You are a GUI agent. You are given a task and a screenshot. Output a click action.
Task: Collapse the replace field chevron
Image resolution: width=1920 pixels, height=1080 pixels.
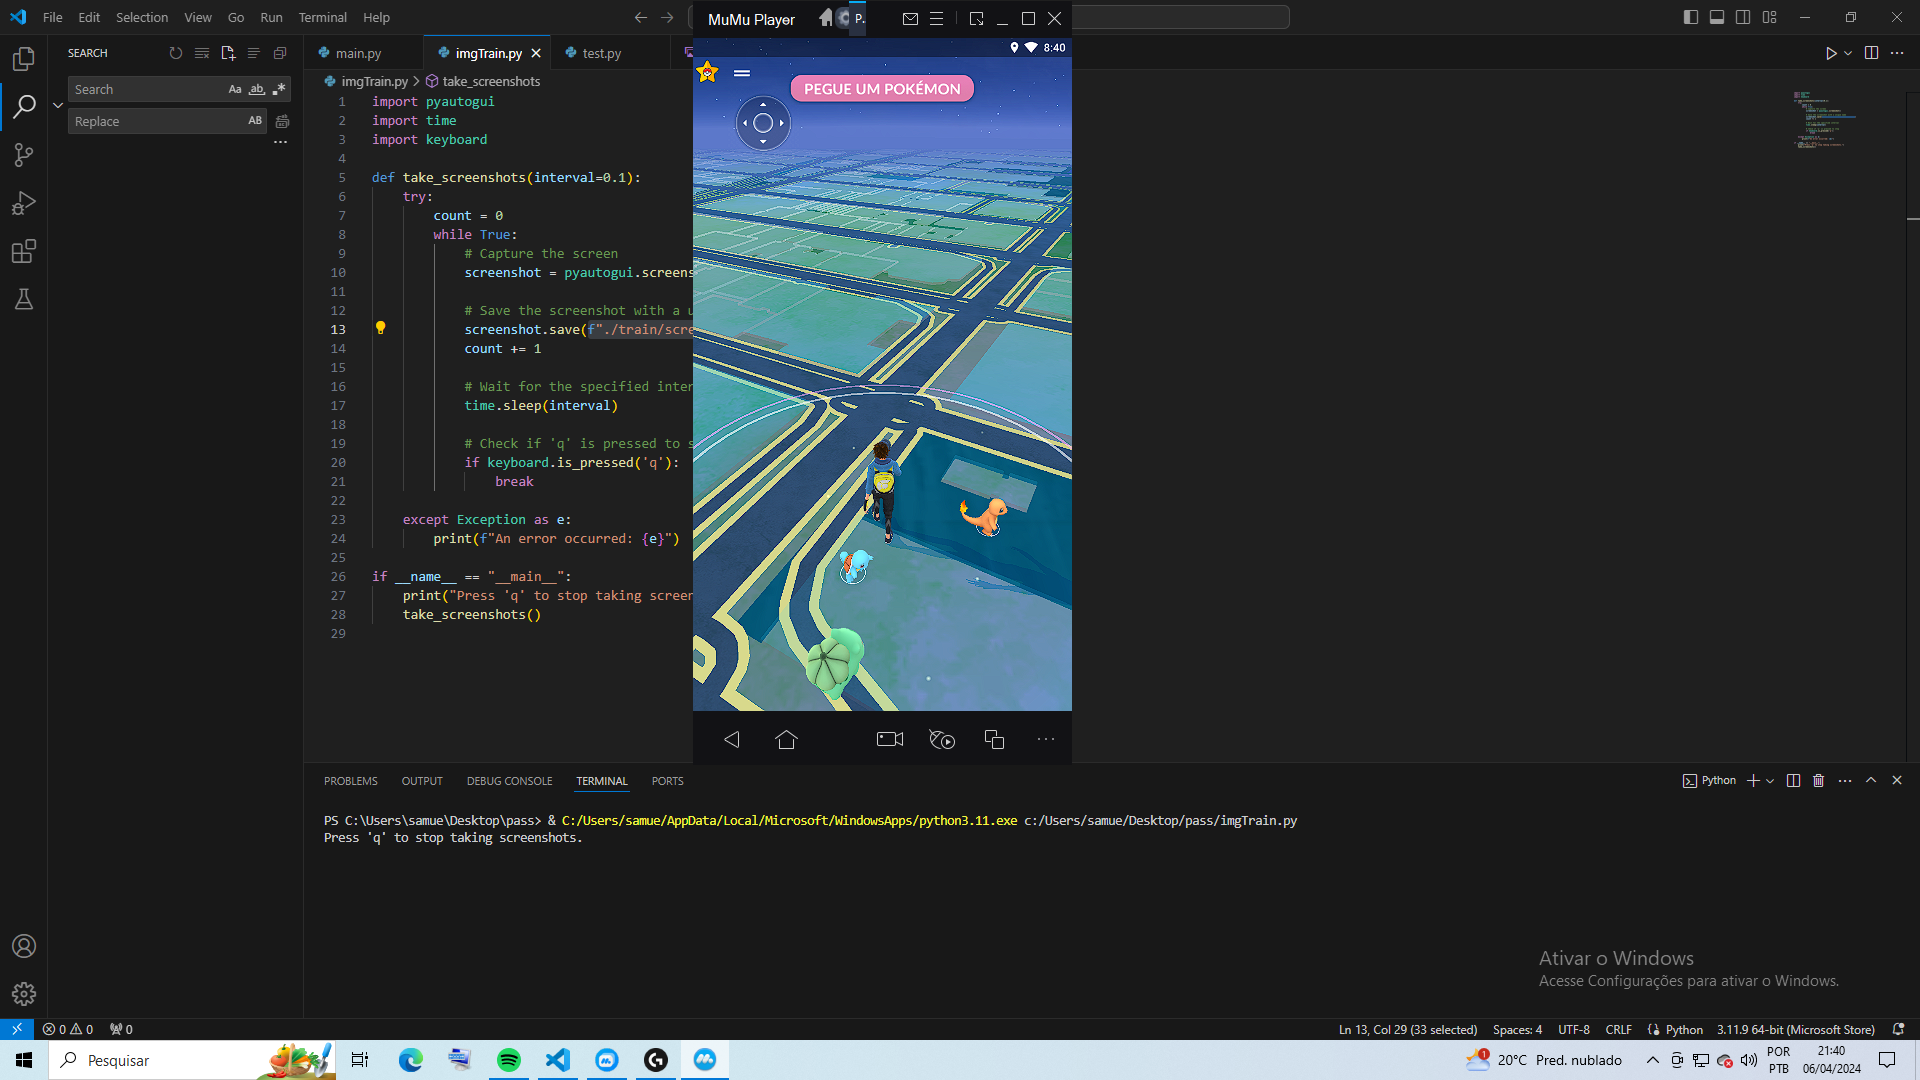pyautogui.click(x=58, y=105)
